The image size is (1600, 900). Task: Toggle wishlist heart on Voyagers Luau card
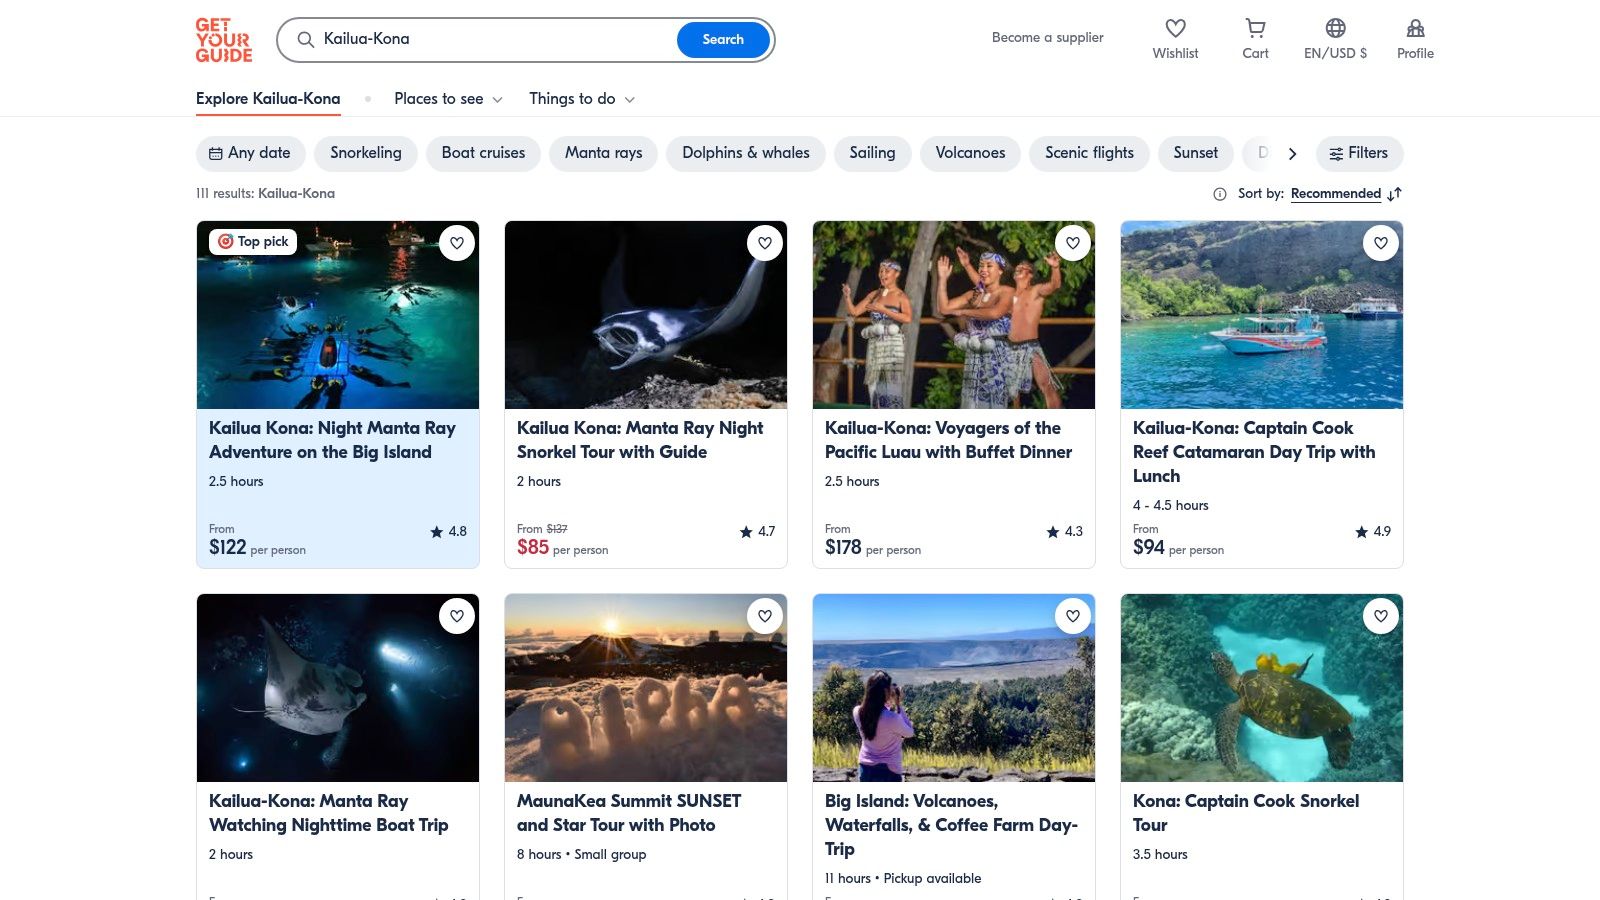[1073, 243]
